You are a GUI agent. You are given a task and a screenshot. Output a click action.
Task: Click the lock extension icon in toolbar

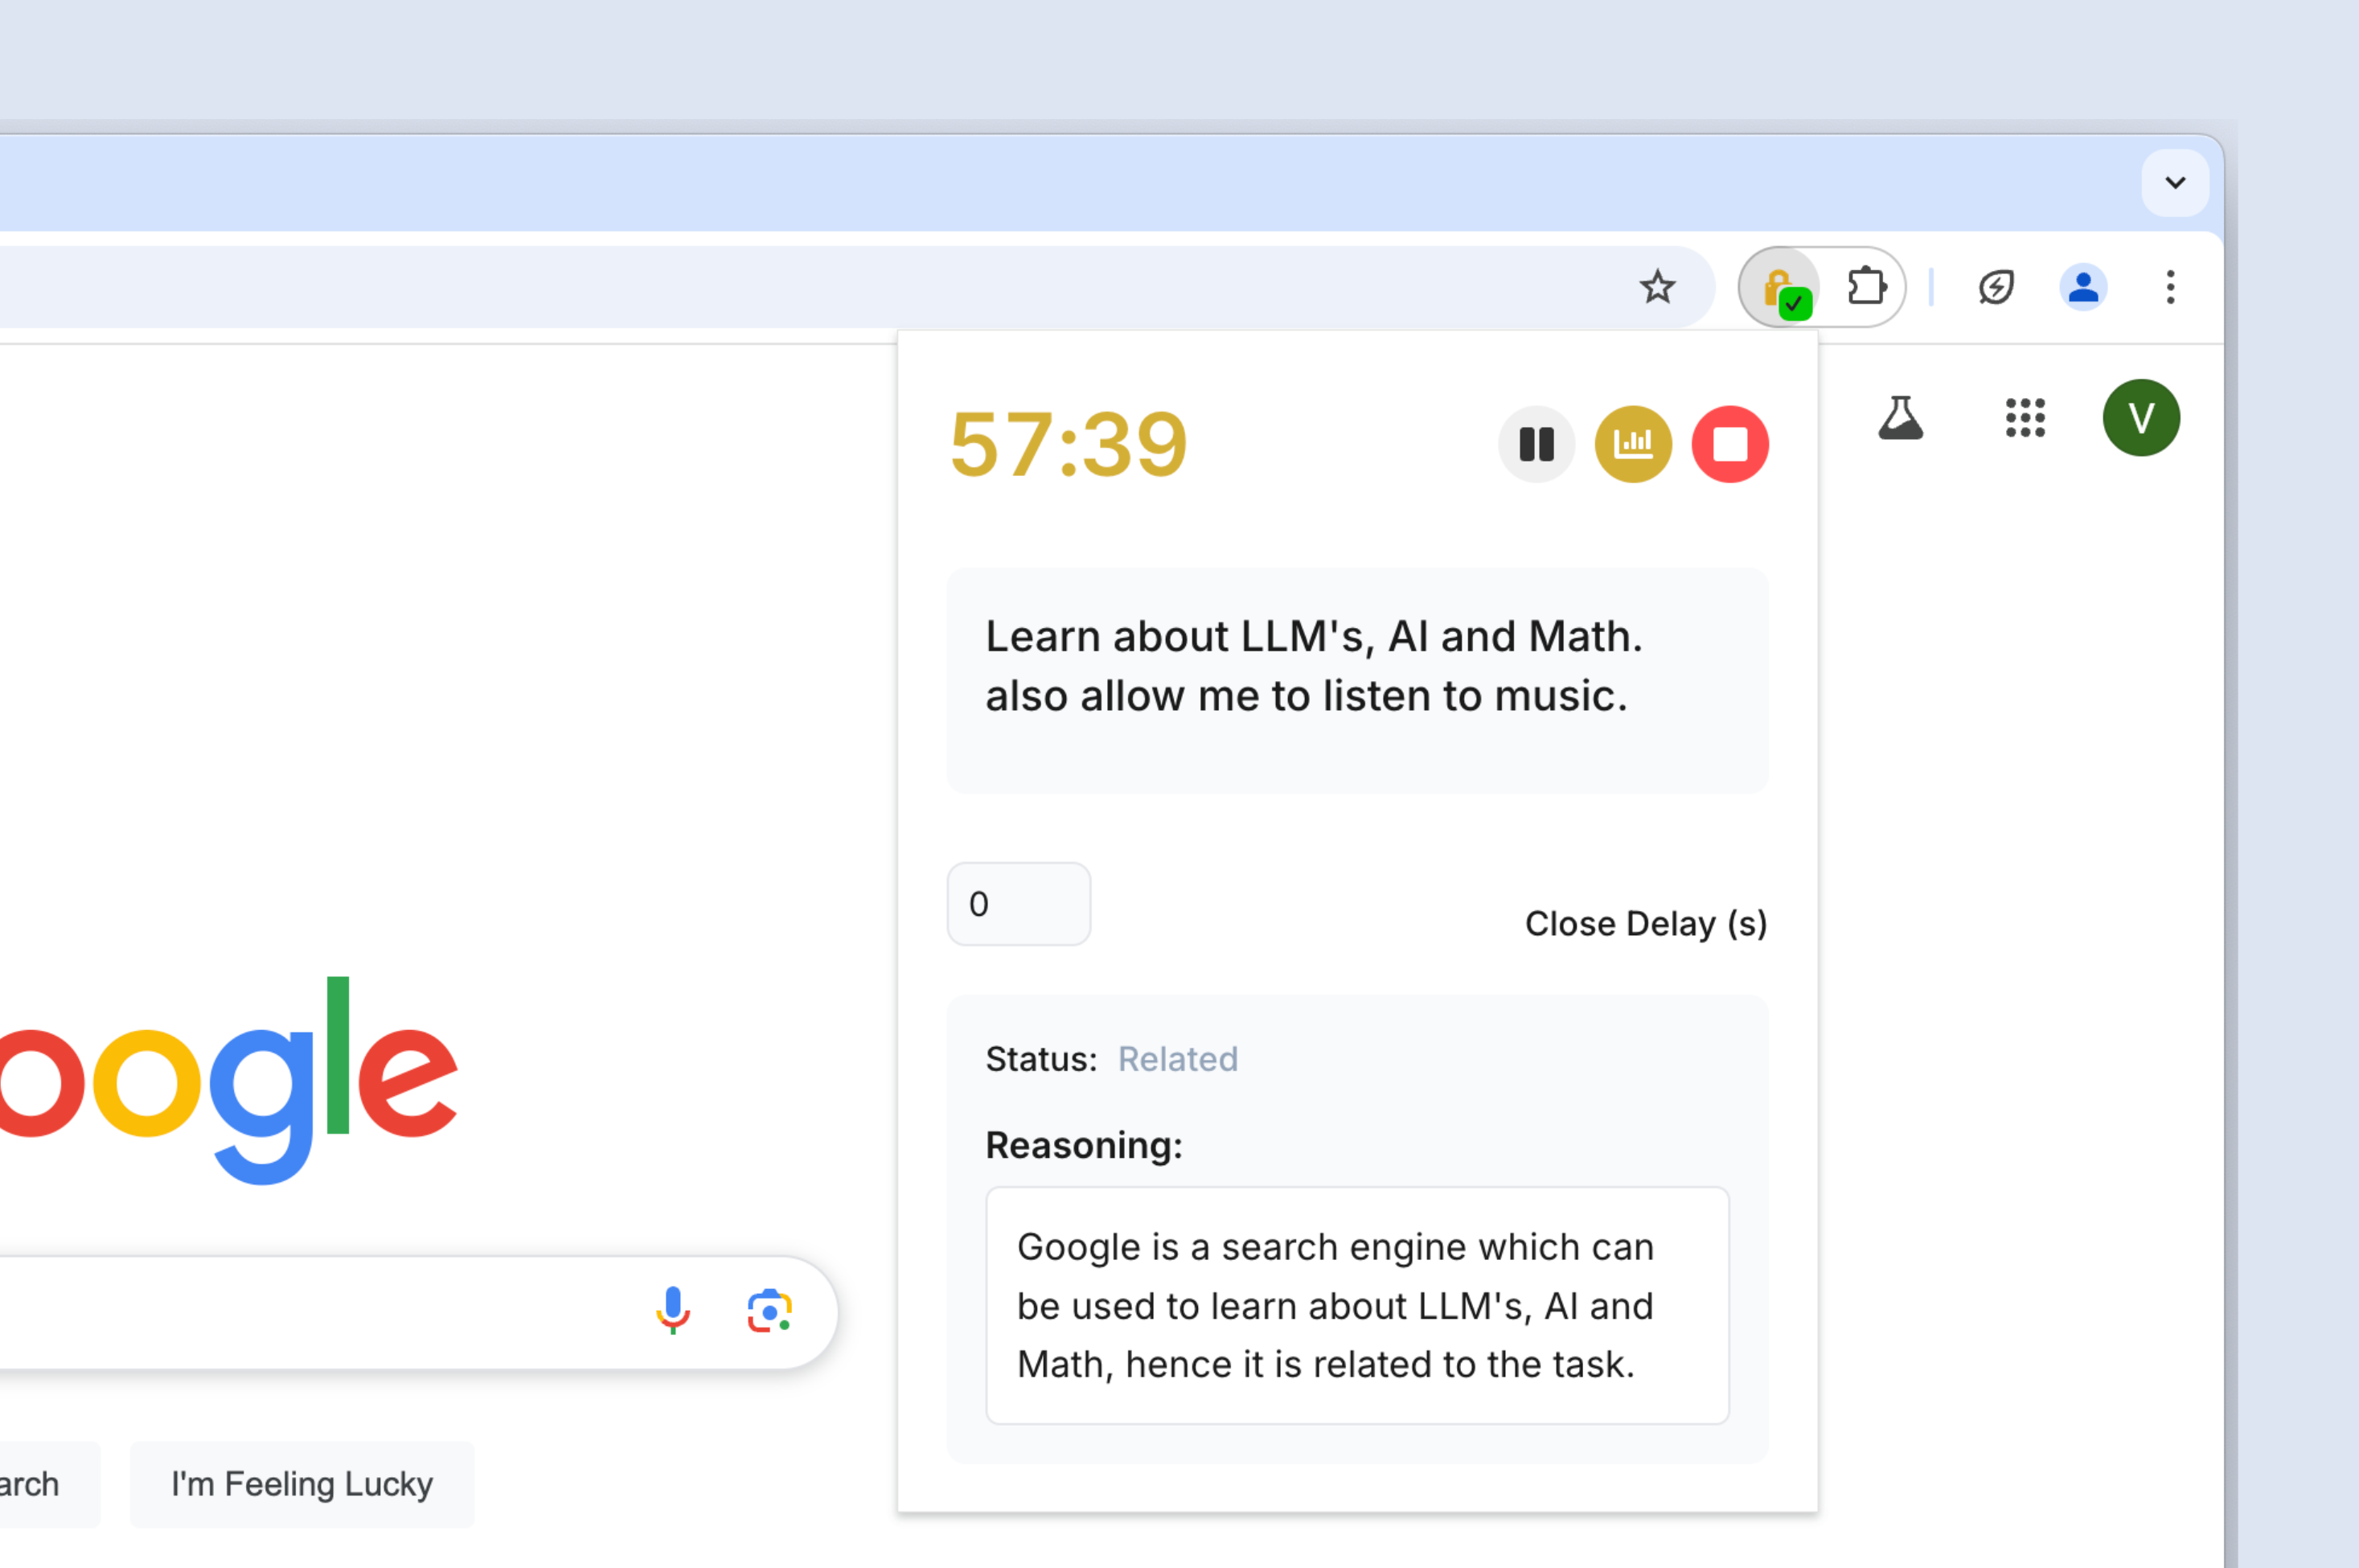click(1781, 289)
